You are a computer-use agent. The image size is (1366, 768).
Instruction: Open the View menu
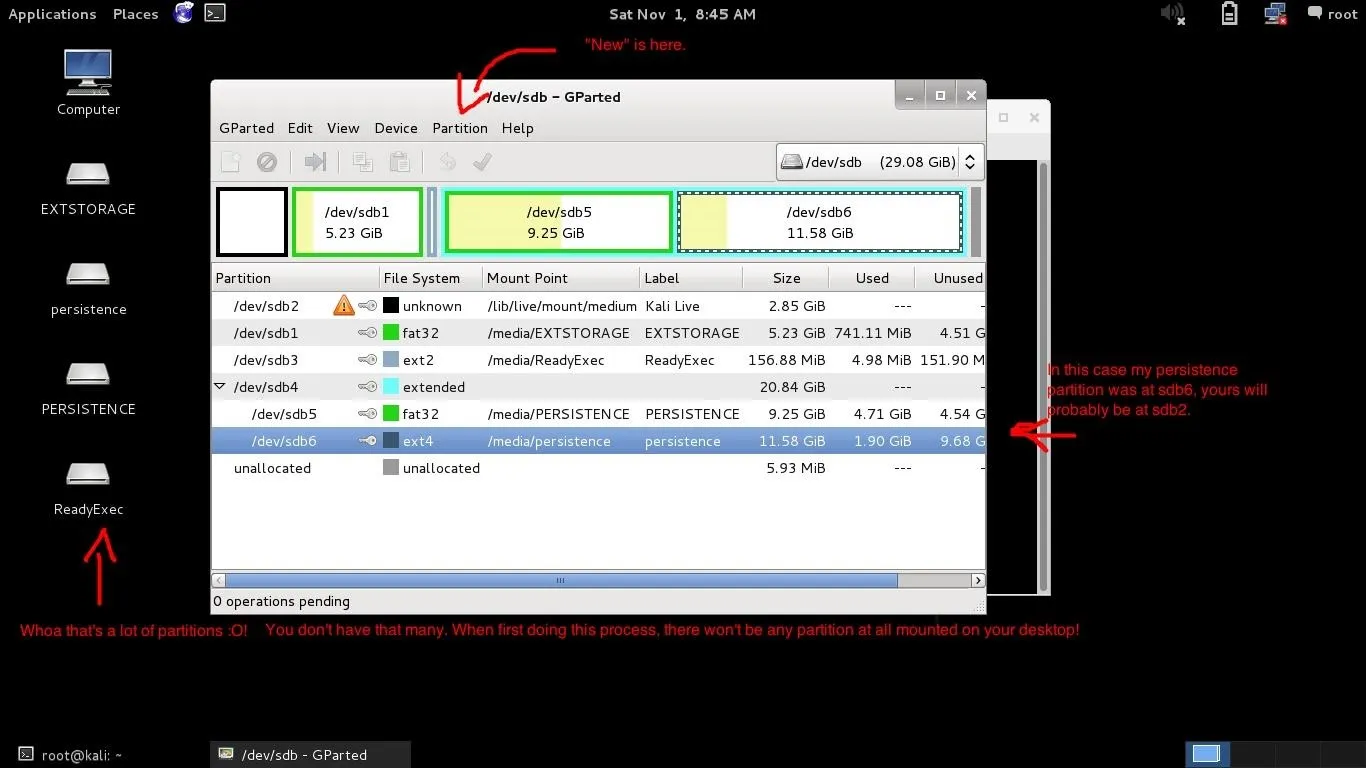tap(343, 128)
